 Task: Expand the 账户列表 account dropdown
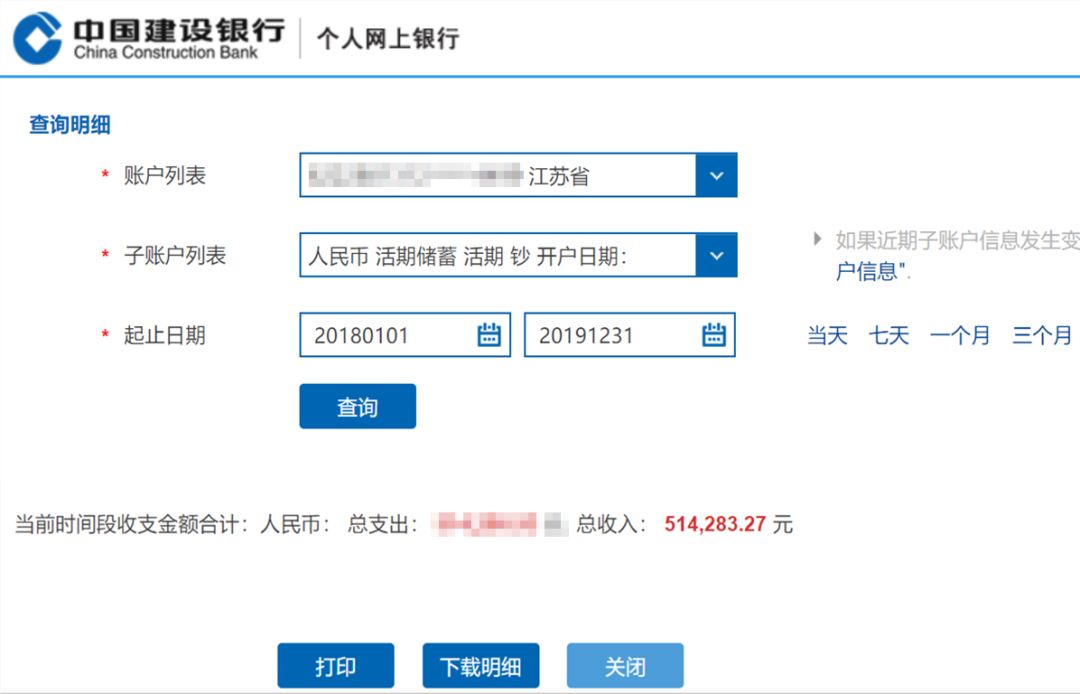pyautogui.click(x=716, y=175)
